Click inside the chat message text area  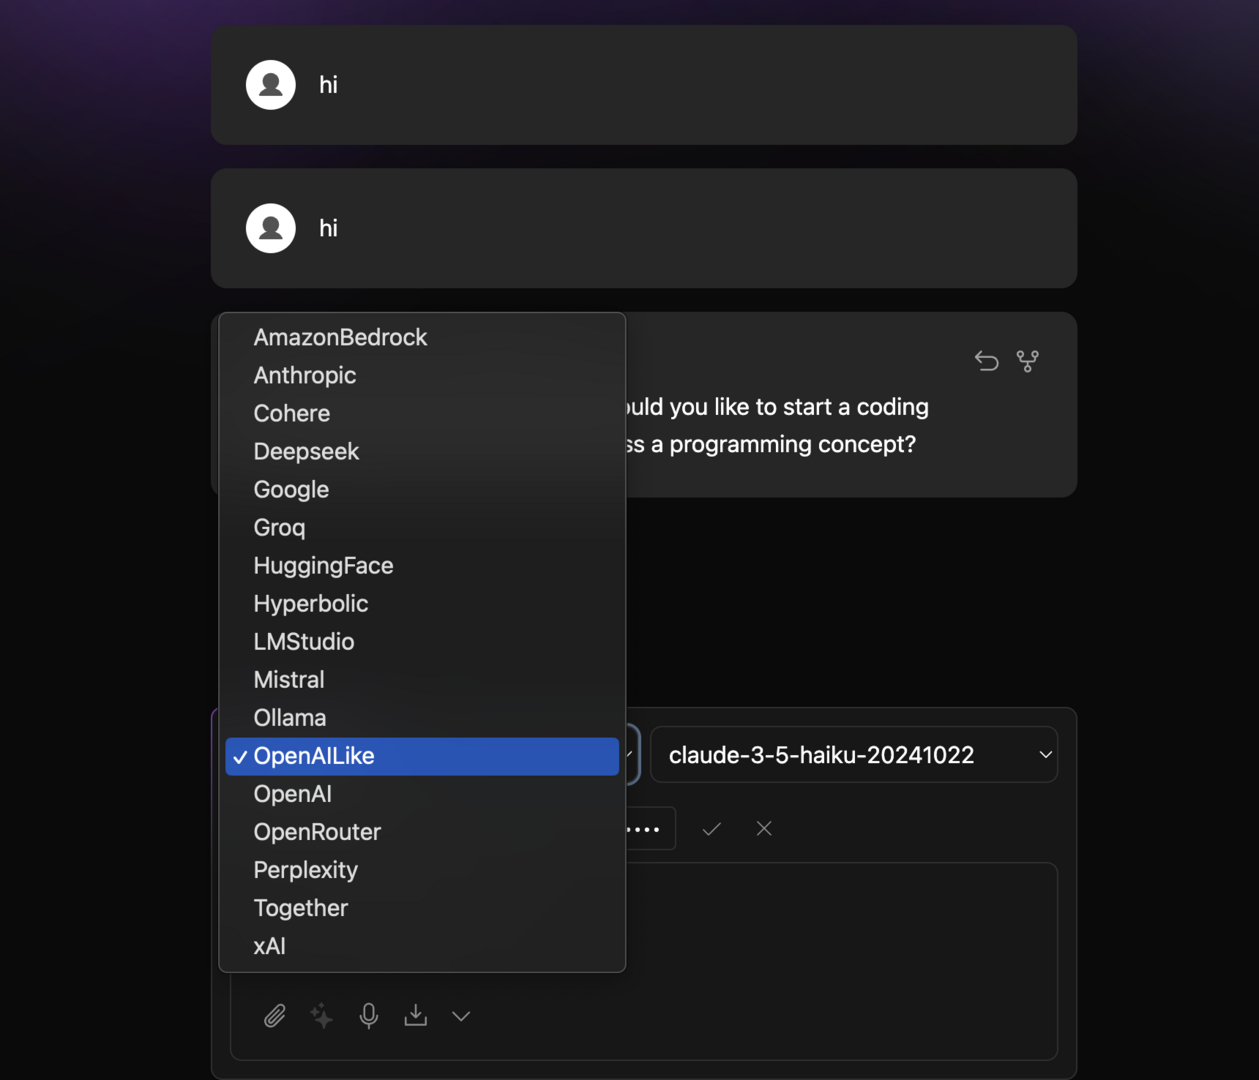click(x=840, y=930)
